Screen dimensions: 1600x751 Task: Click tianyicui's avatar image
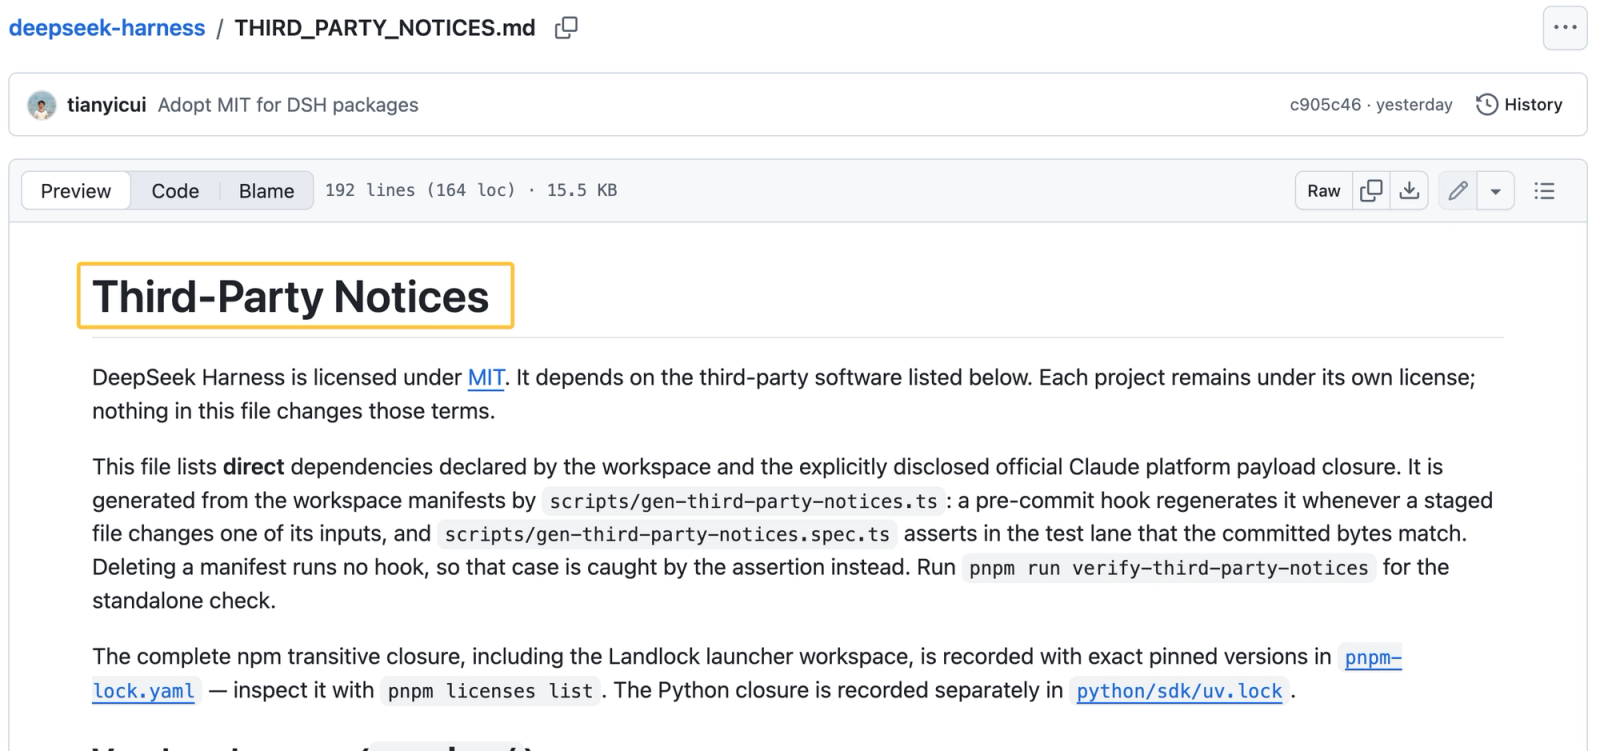42,105
